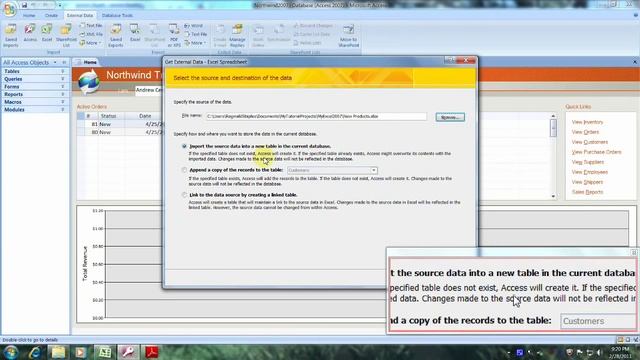
Task: Click the Status column header in Active Orders
Action: 108,116
